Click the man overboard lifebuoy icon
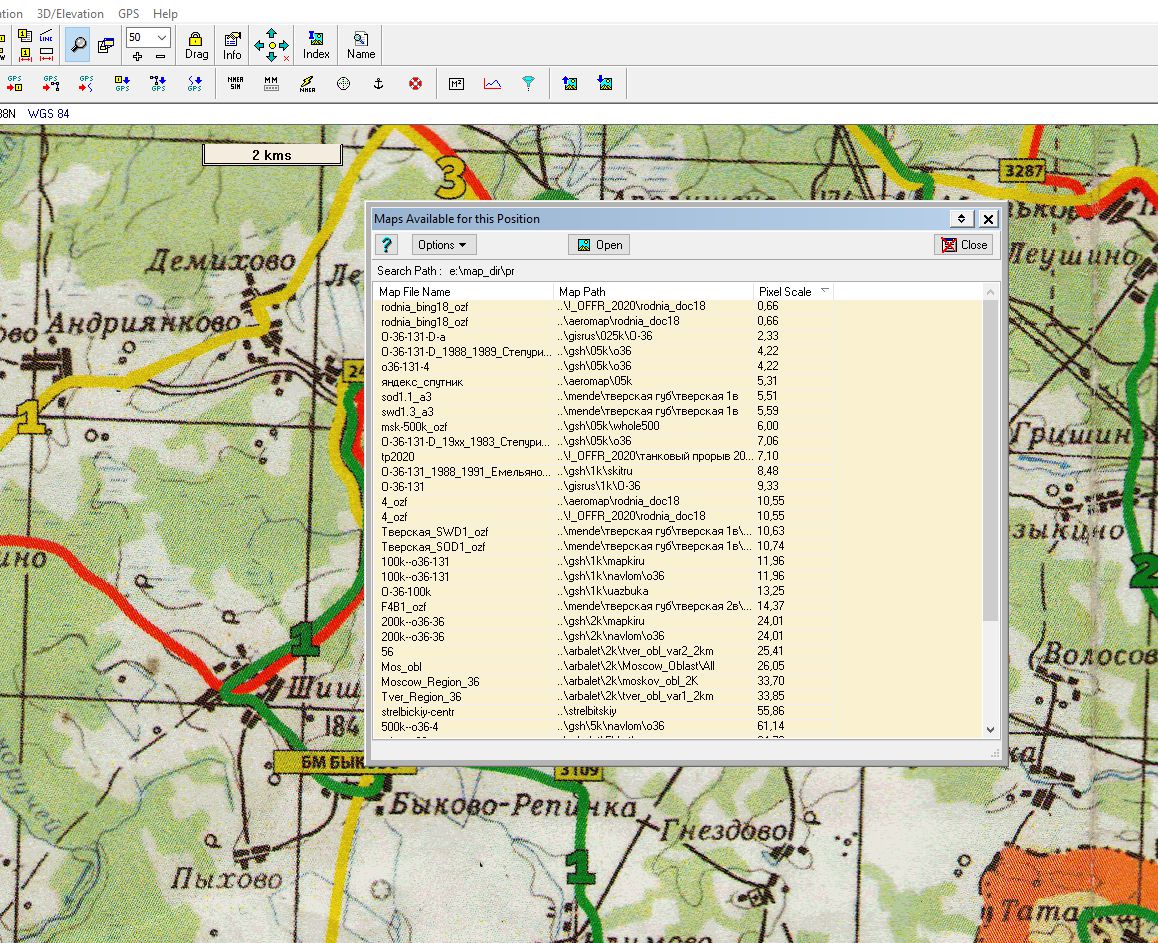 coord(415,84)
